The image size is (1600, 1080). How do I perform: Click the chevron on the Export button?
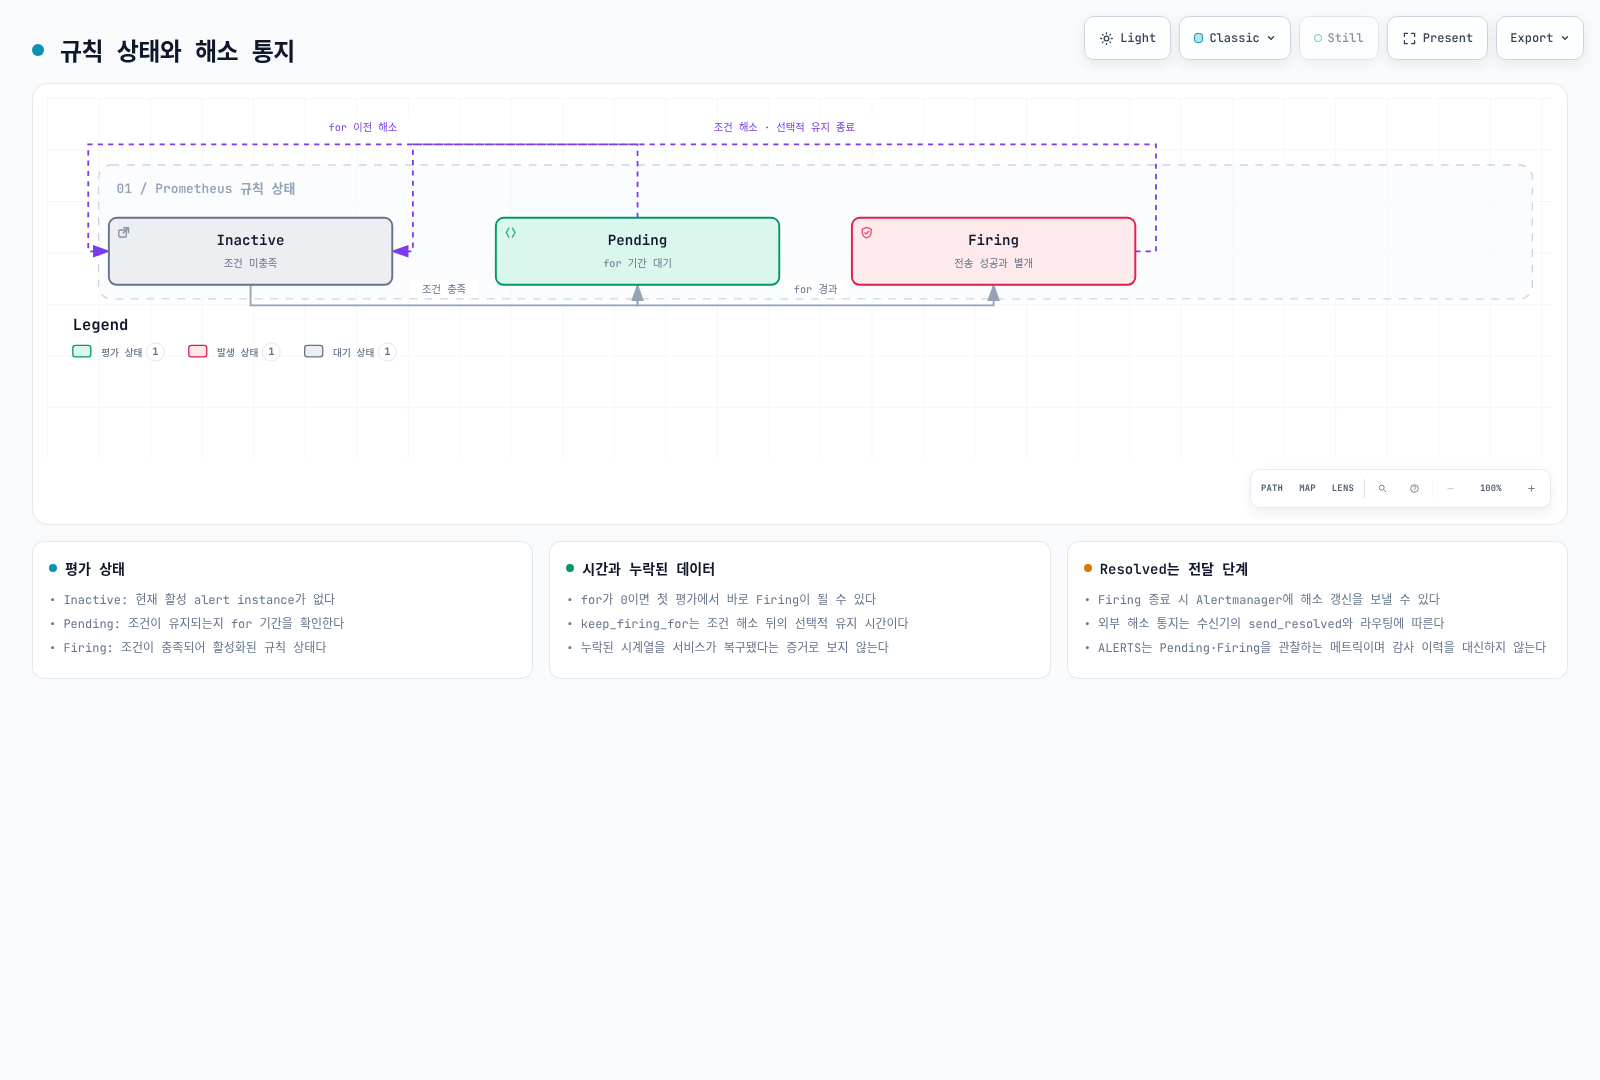point(1565,38)
